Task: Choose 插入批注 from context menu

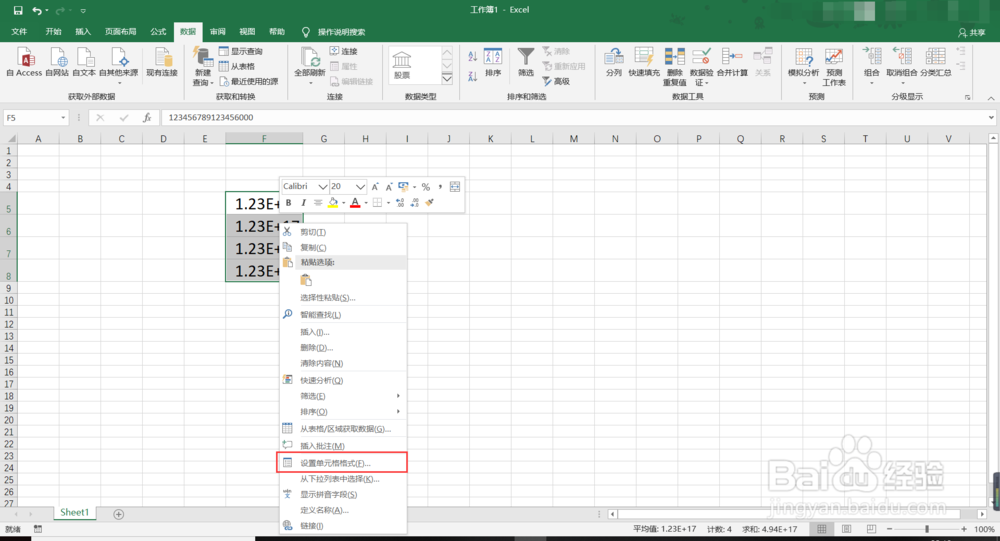Action: coord(342,445)
